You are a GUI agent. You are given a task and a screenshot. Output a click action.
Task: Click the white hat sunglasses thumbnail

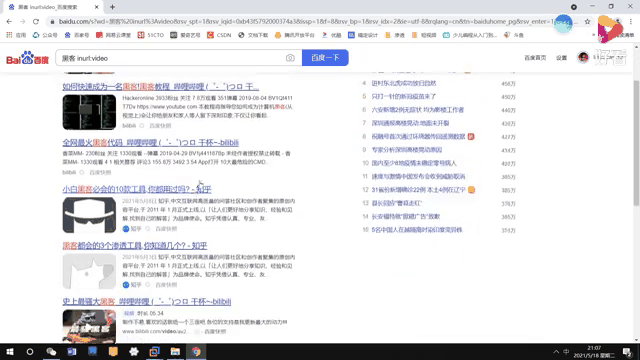click(89, 215)
